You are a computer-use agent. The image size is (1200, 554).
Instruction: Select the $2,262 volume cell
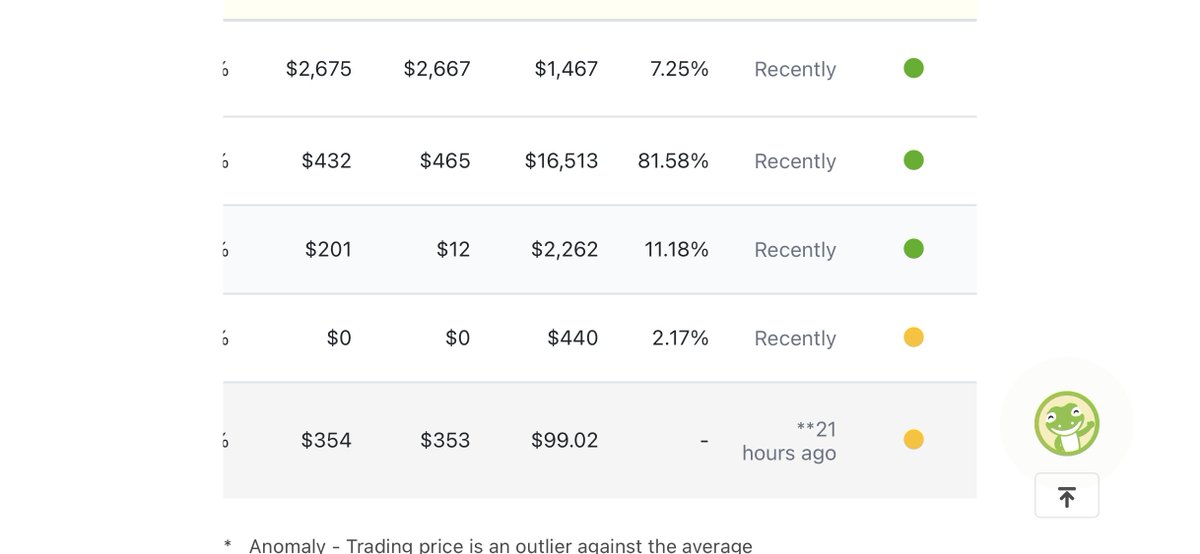[564, 249]
